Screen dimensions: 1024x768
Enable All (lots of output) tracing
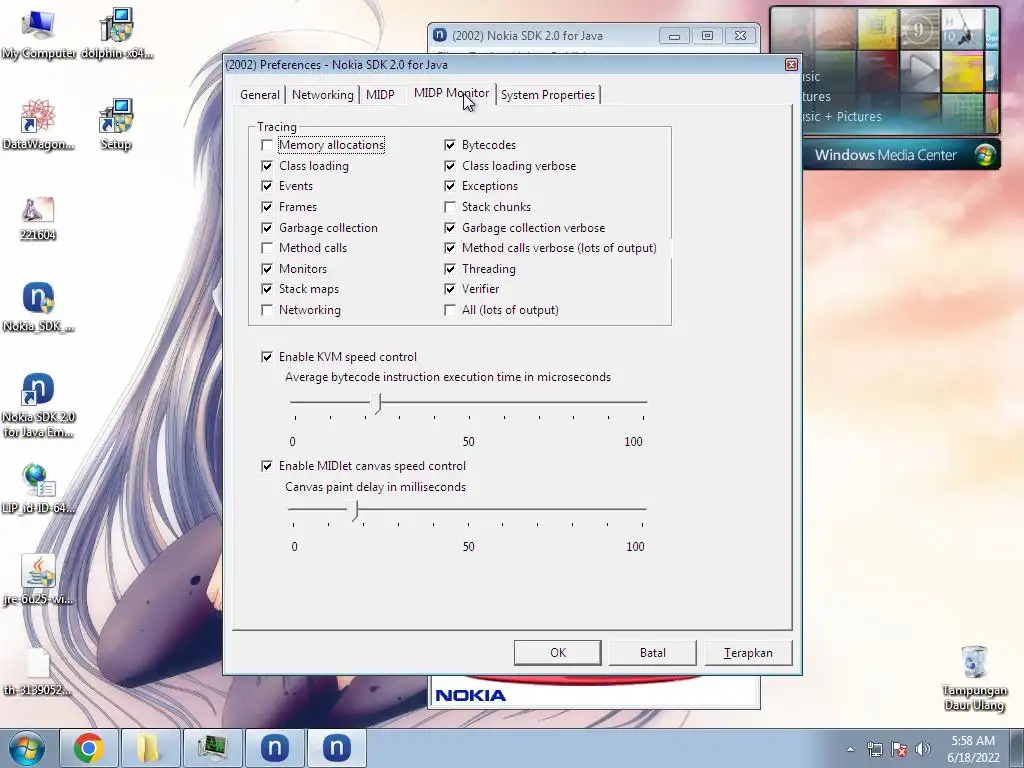[x=449, y=310]
